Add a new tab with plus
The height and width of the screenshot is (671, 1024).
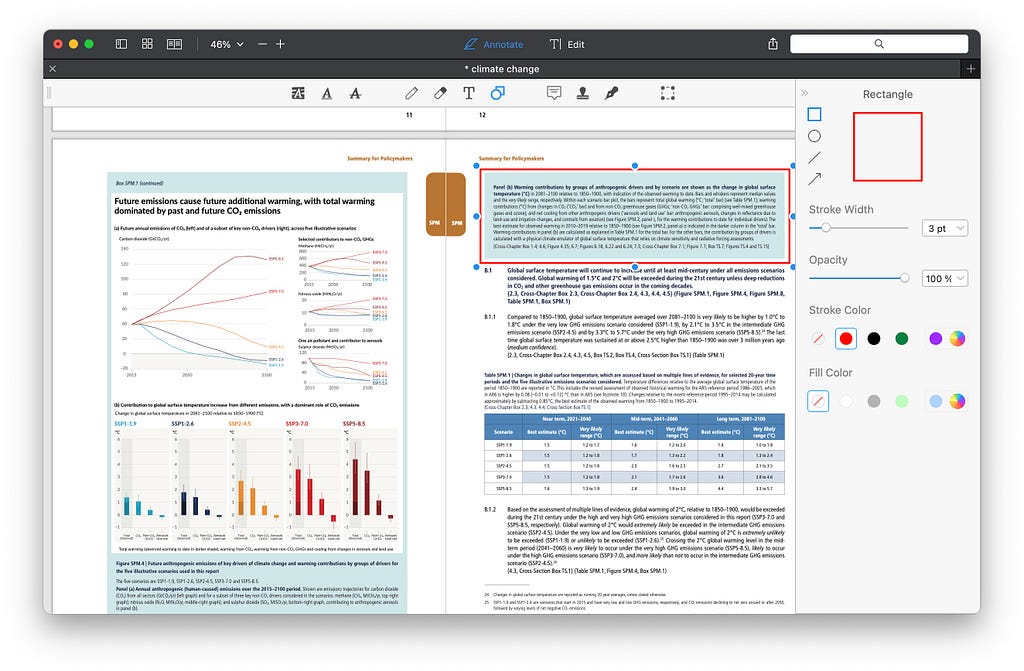pyautogui.click(x=970, y=69)
